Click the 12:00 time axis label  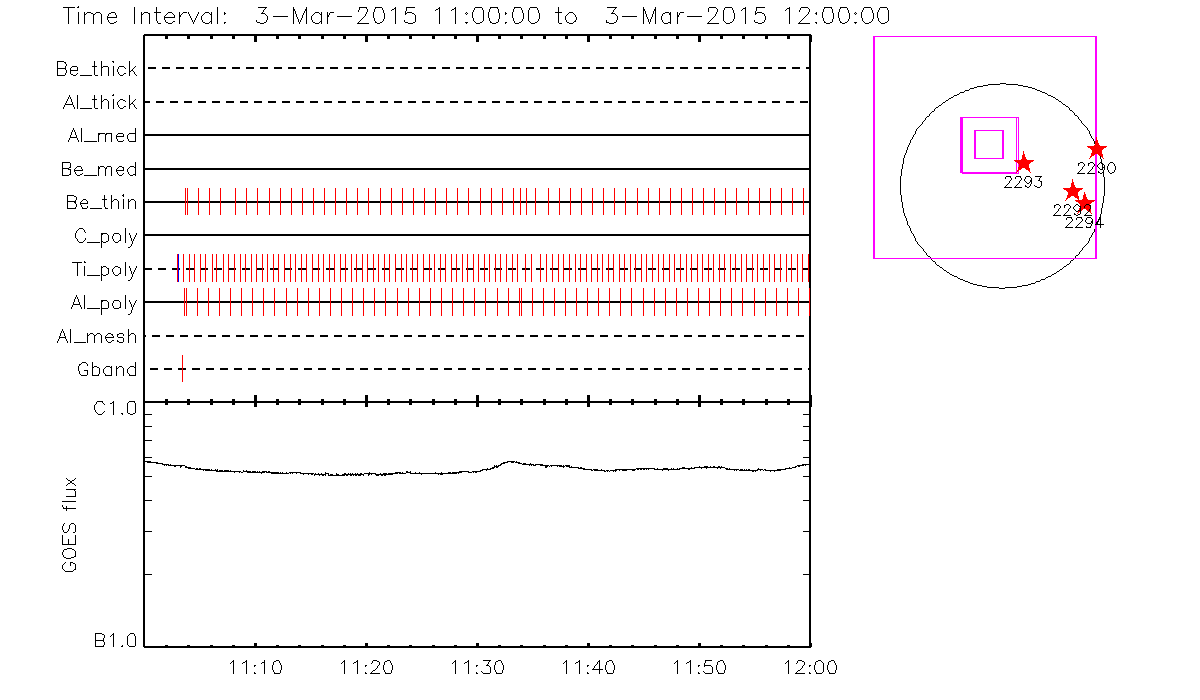tap(809, 667)
